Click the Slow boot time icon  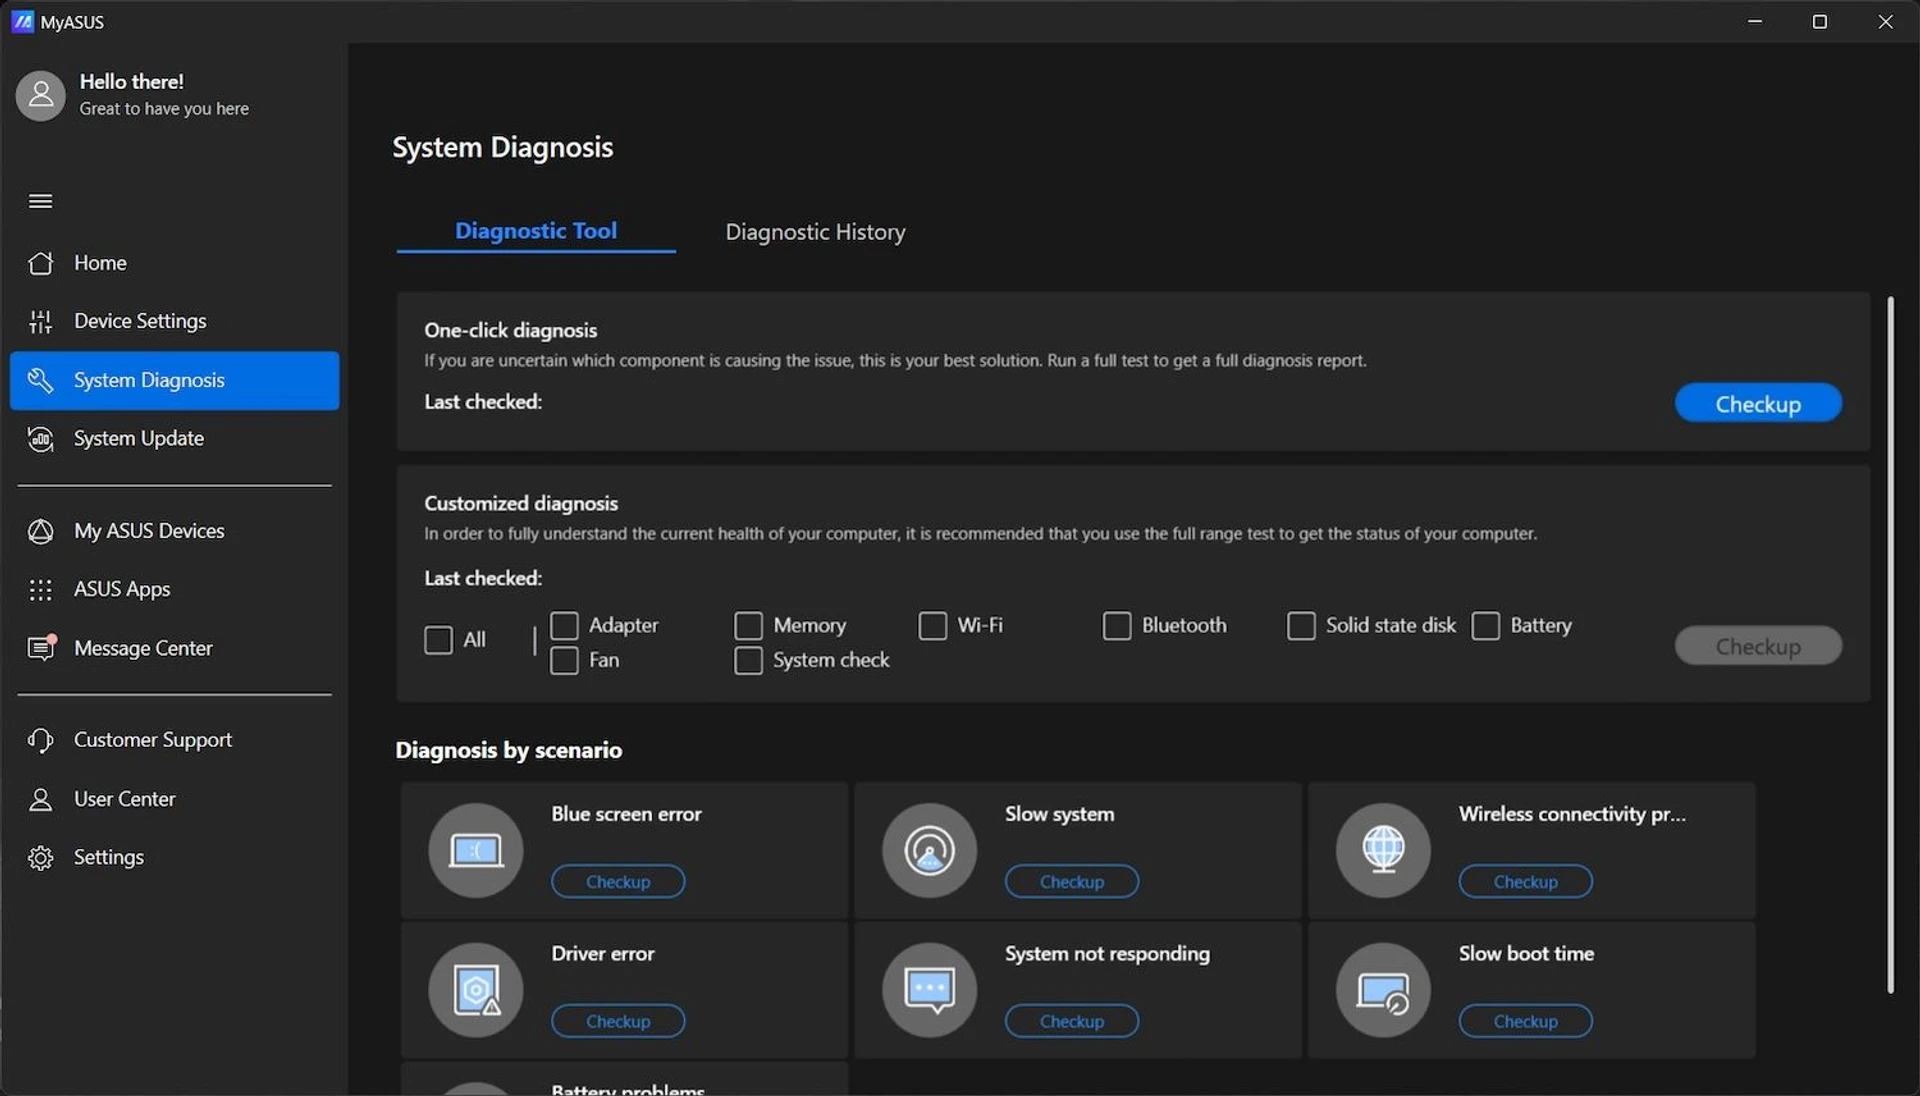(1383, 990)
